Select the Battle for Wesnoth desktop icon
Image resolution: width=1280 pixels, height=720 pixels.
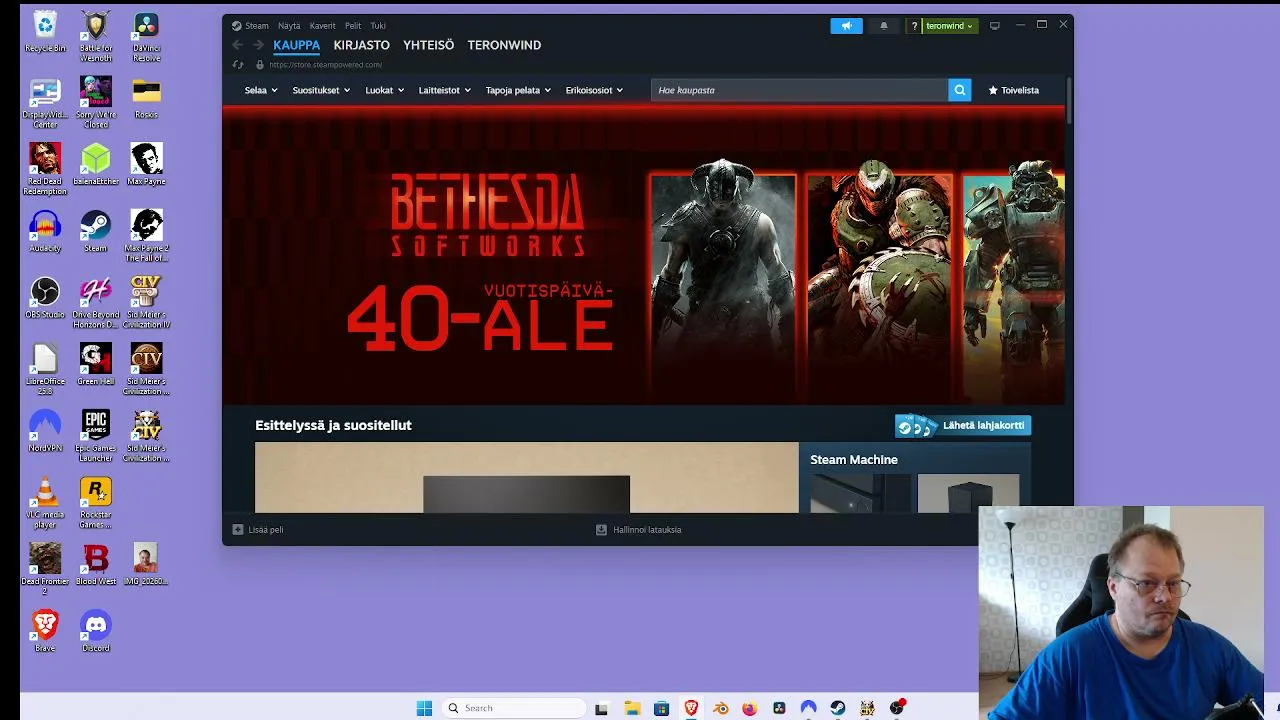pos(96,36)
